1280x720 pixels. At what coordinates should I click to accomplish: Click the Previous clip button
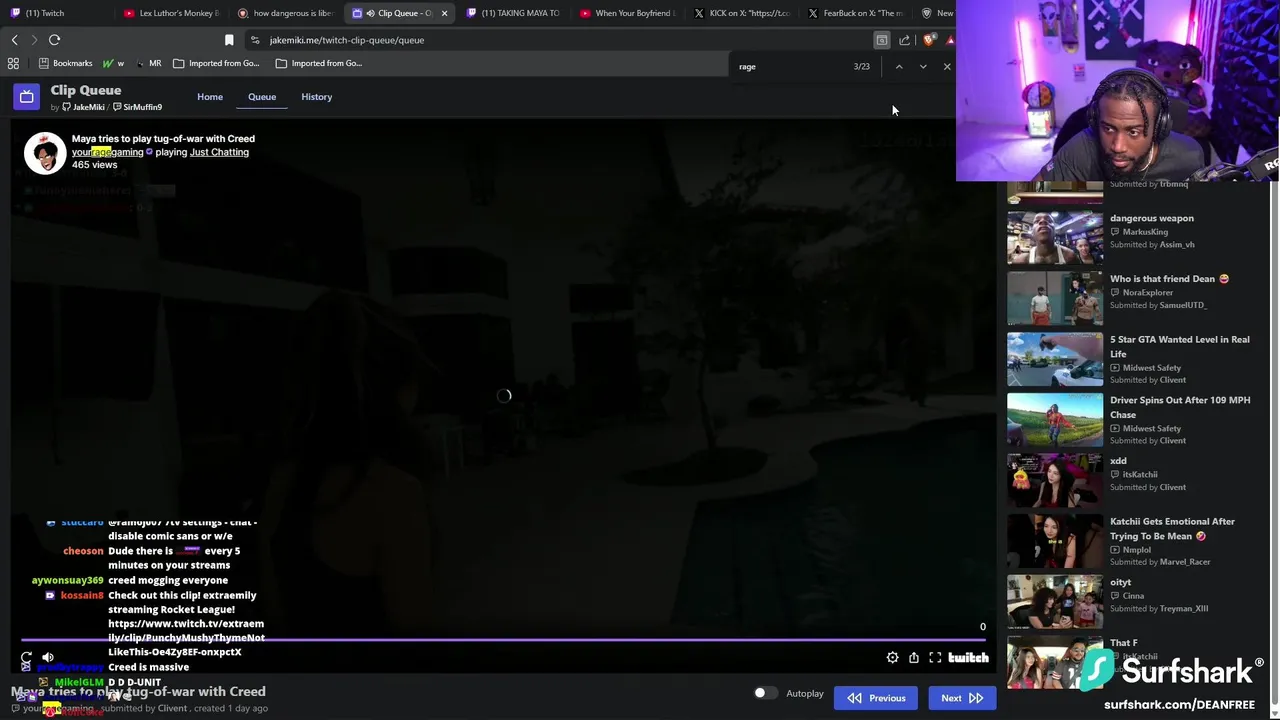[875, 698]
